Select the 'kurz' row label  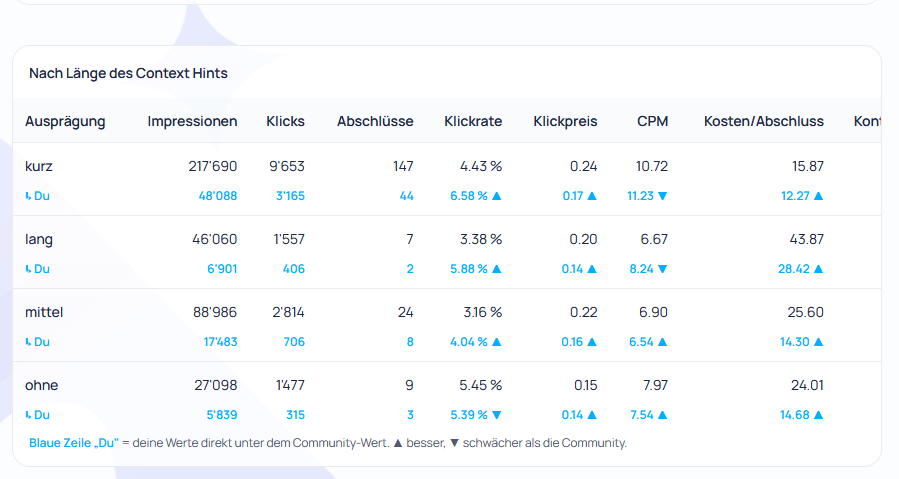(x=39, y=166)
